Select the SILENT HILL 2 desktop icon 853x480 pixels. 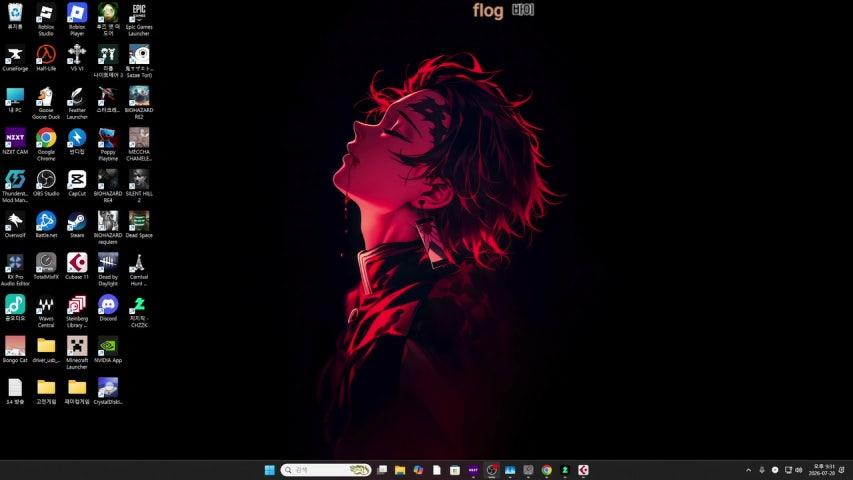(x=139, y=187)
